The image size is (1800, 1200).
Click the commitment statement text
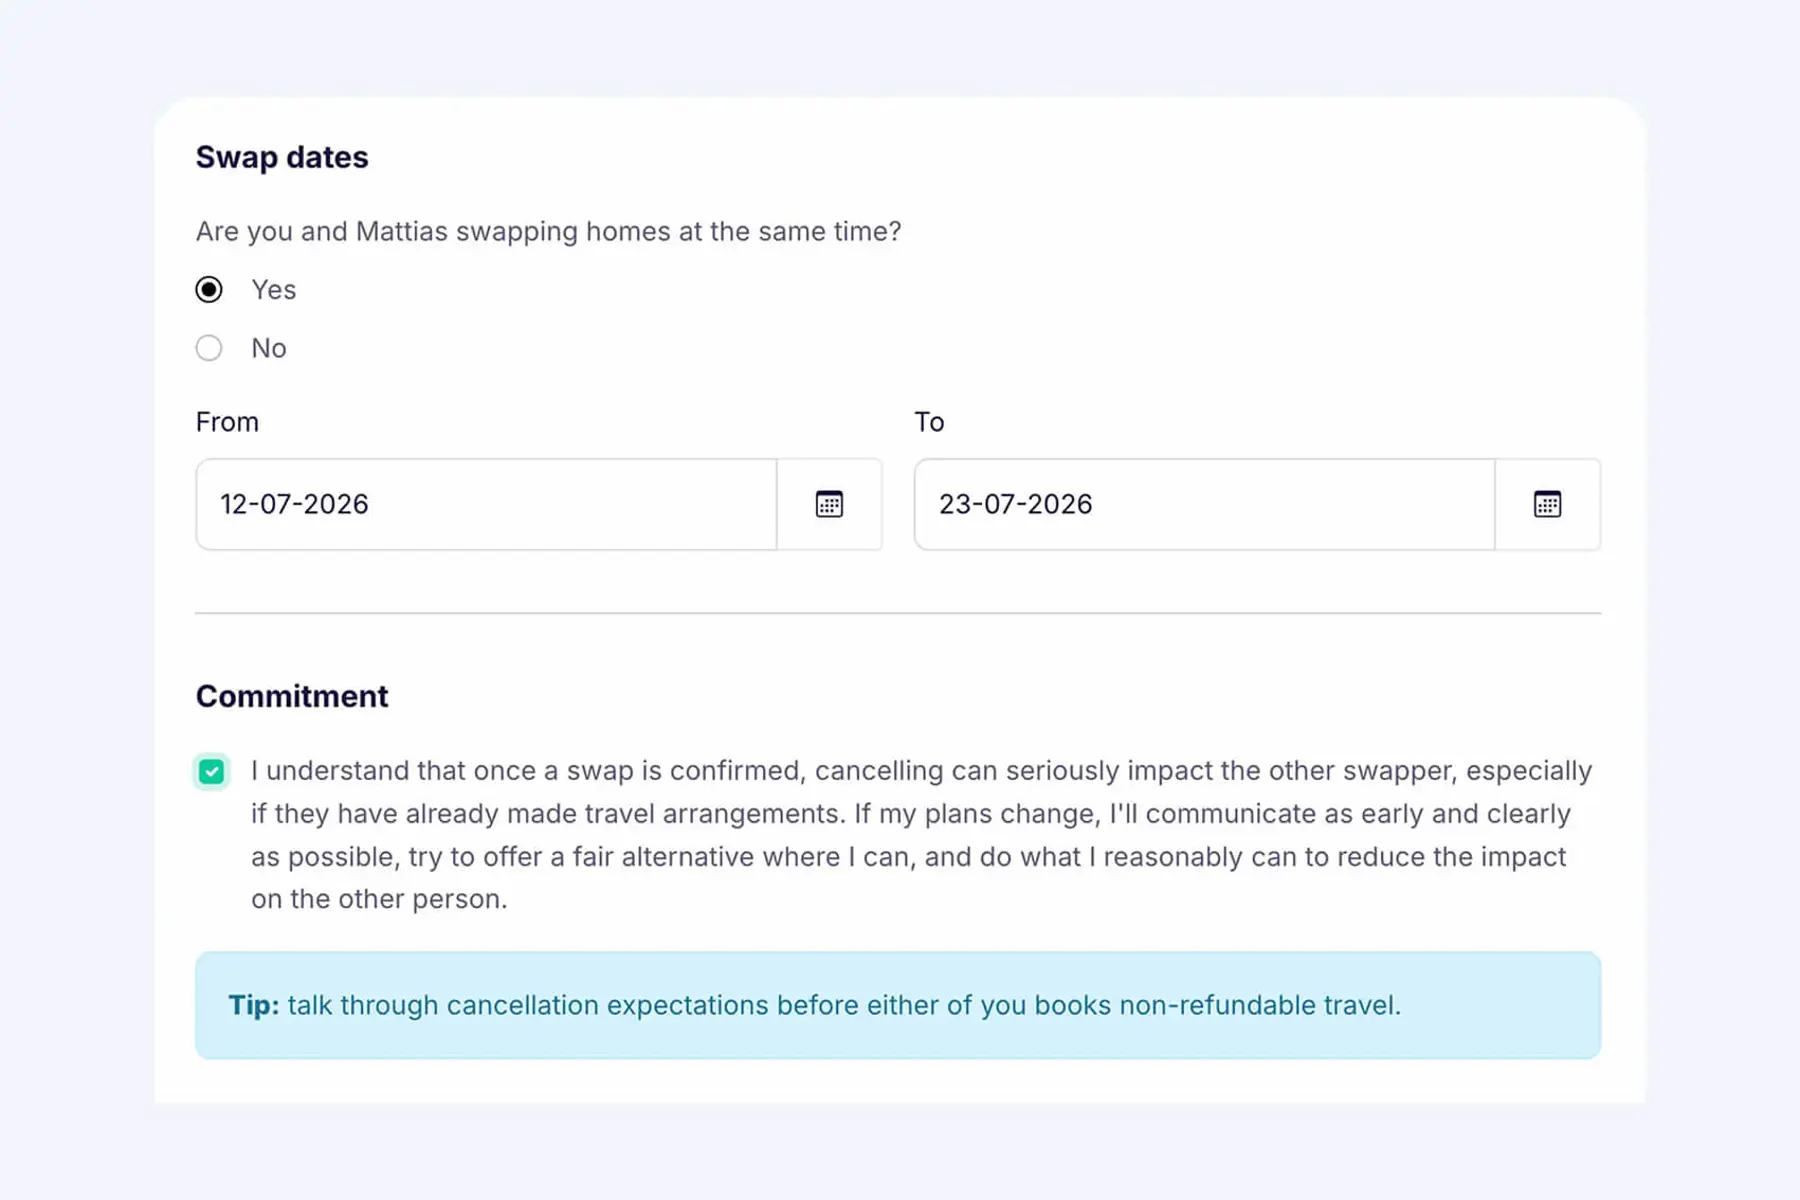pyautogui.click(x=921, y=835)
